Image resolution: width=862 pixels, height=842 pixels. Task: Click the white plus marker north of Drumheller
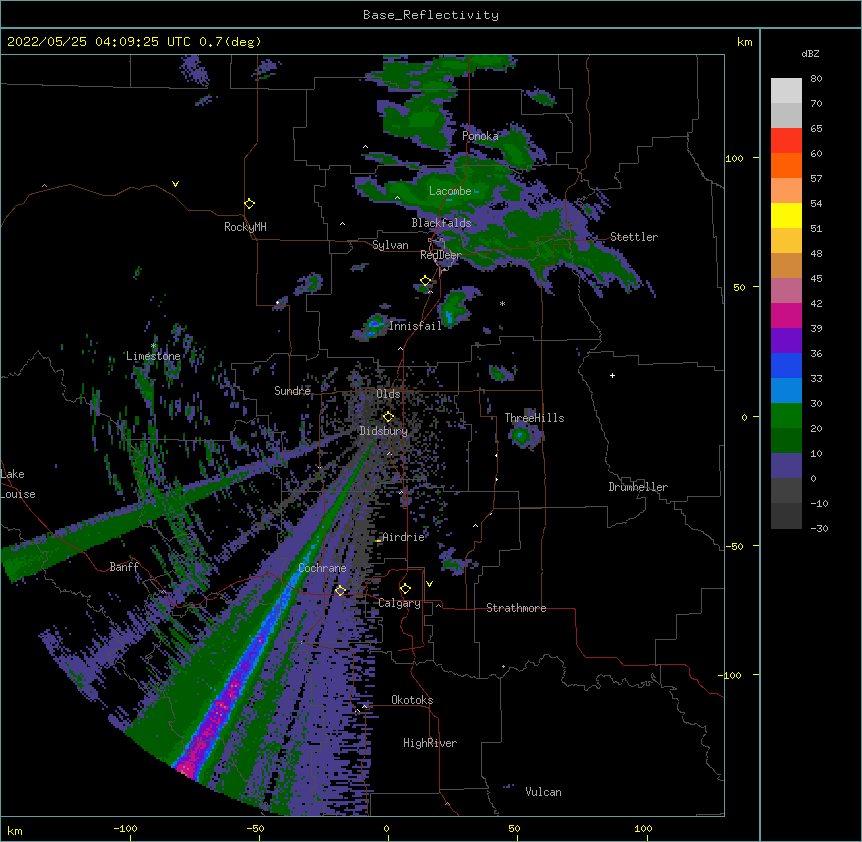(612, 375)
